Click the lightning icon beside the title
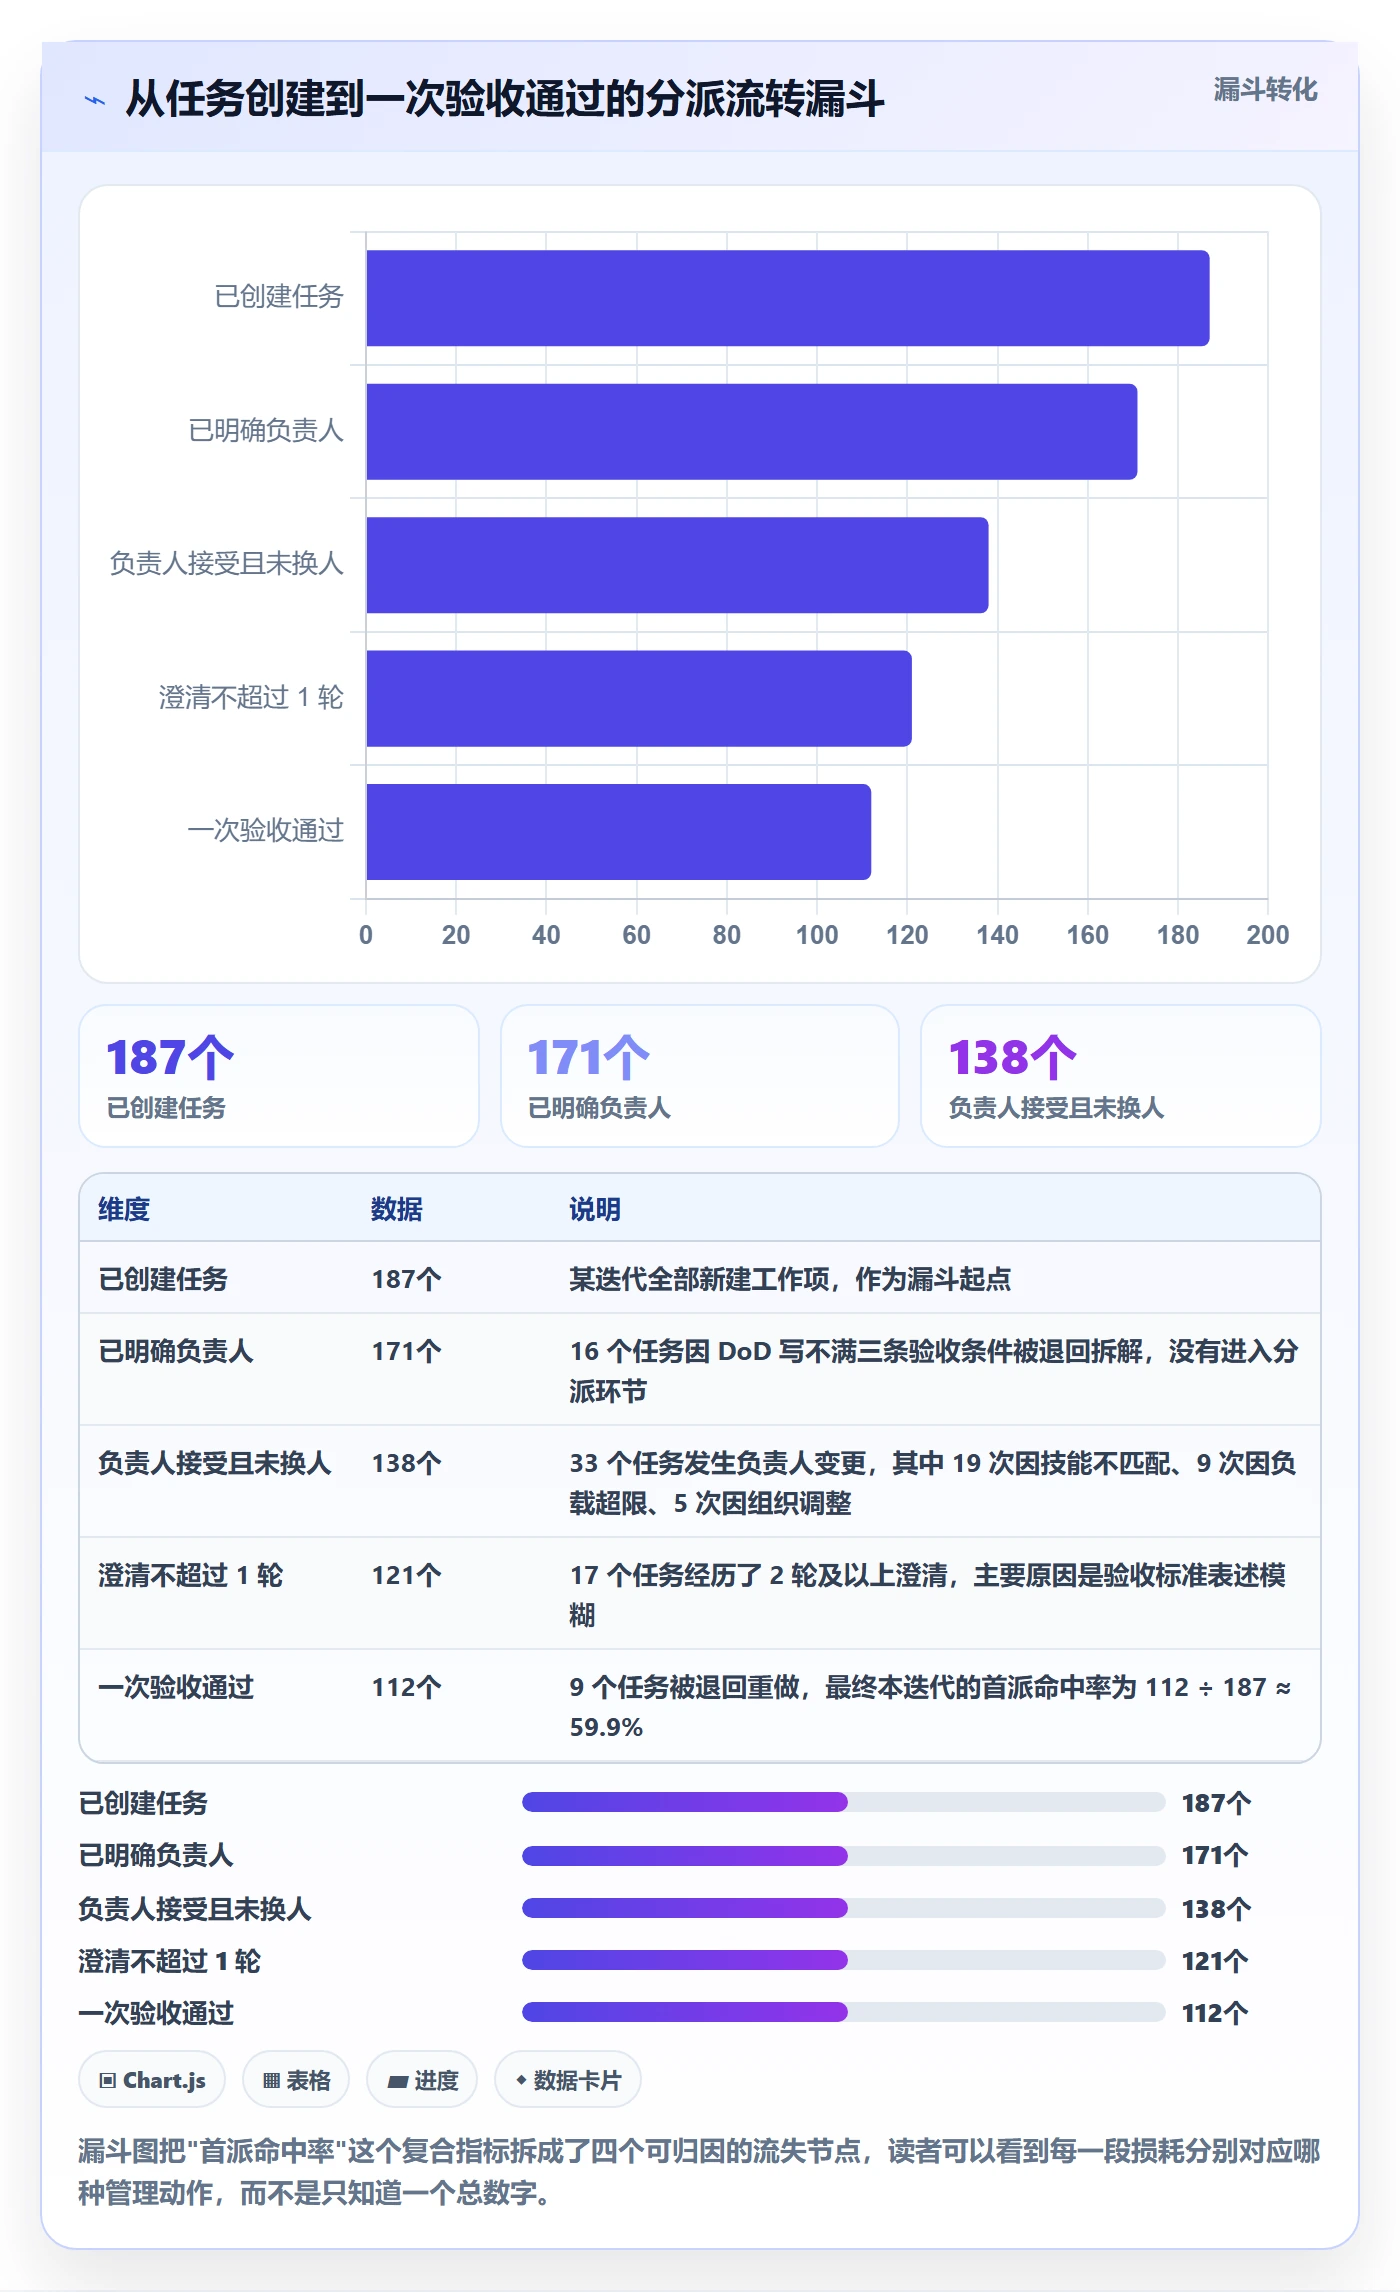This screenshot has height=2292, width=1400. click(95, 100)
